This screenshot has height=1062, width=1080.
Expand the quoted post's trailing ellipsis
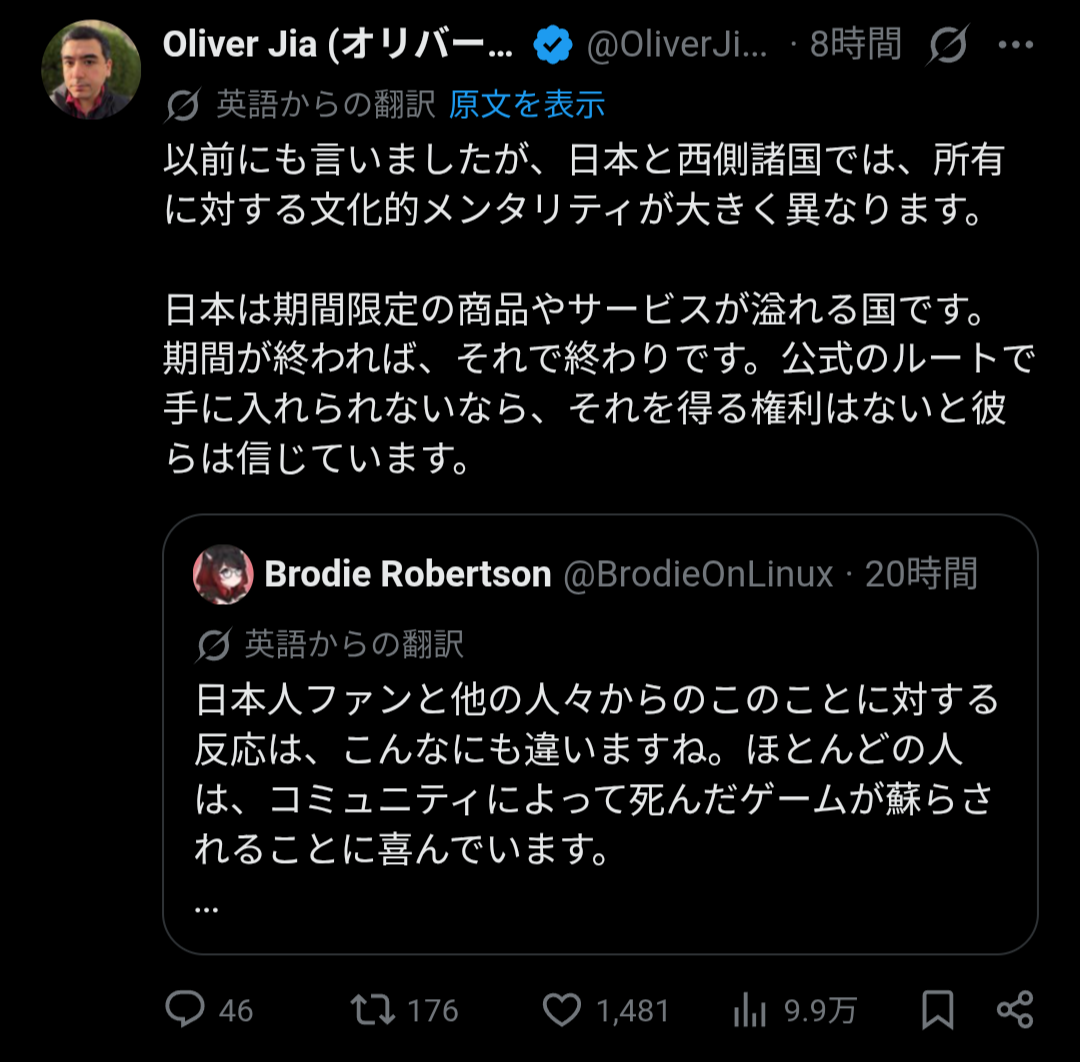point(207,906)
